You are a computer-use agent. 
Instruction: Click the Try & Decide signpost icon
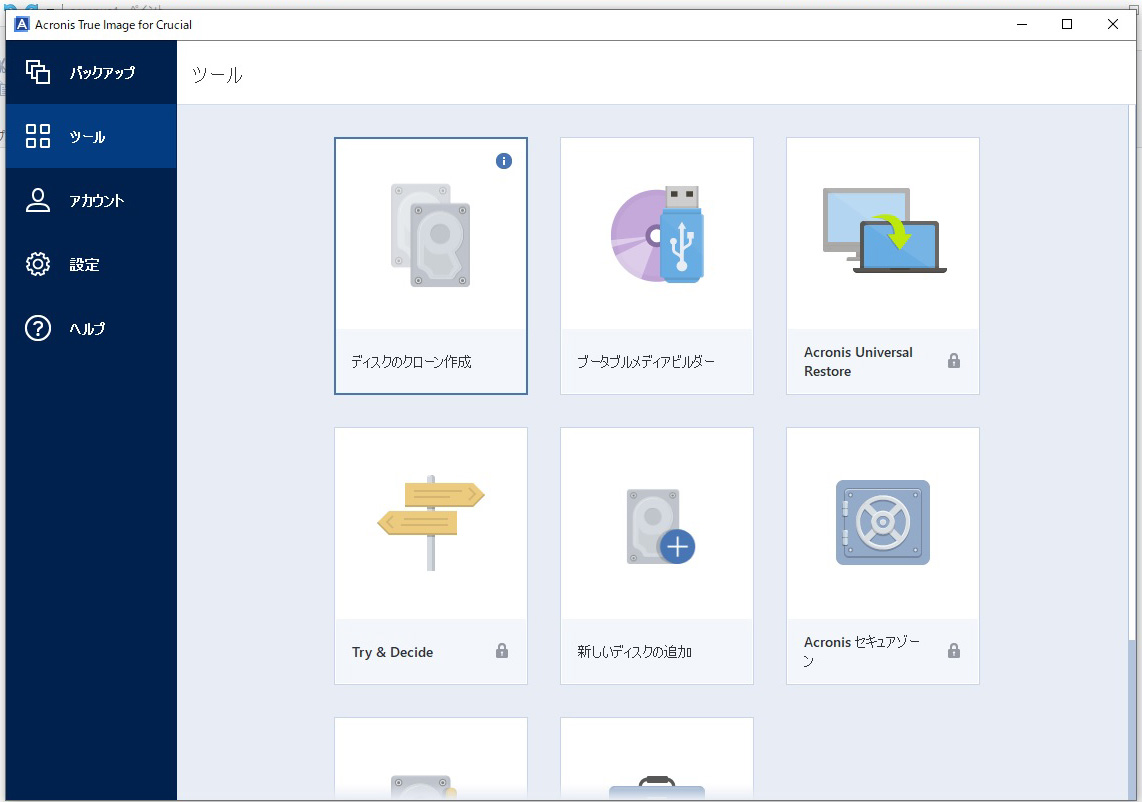[x=430, y=523]
